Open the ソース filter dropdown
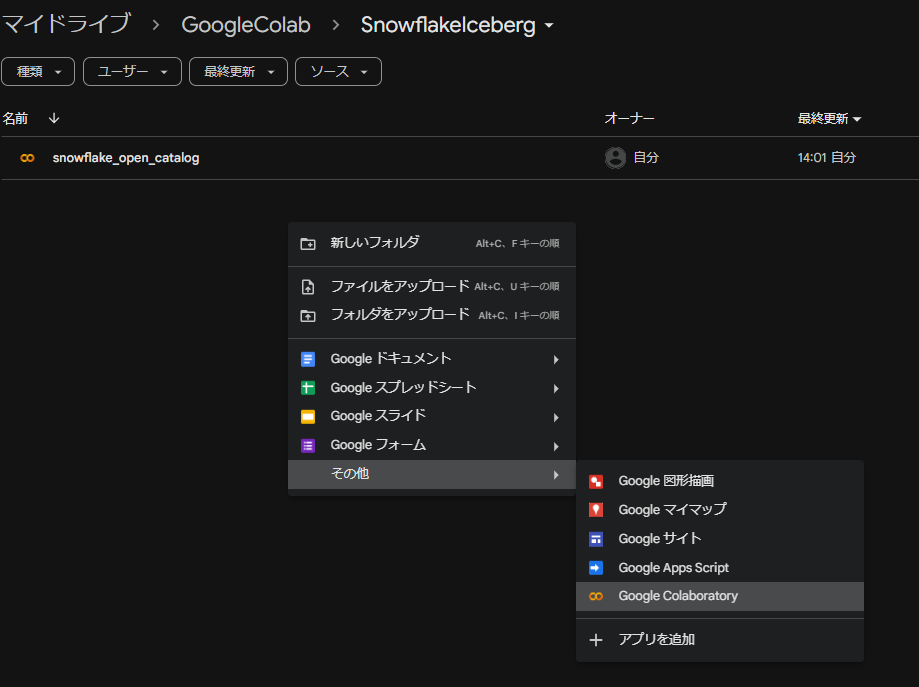 click(338, 72)
